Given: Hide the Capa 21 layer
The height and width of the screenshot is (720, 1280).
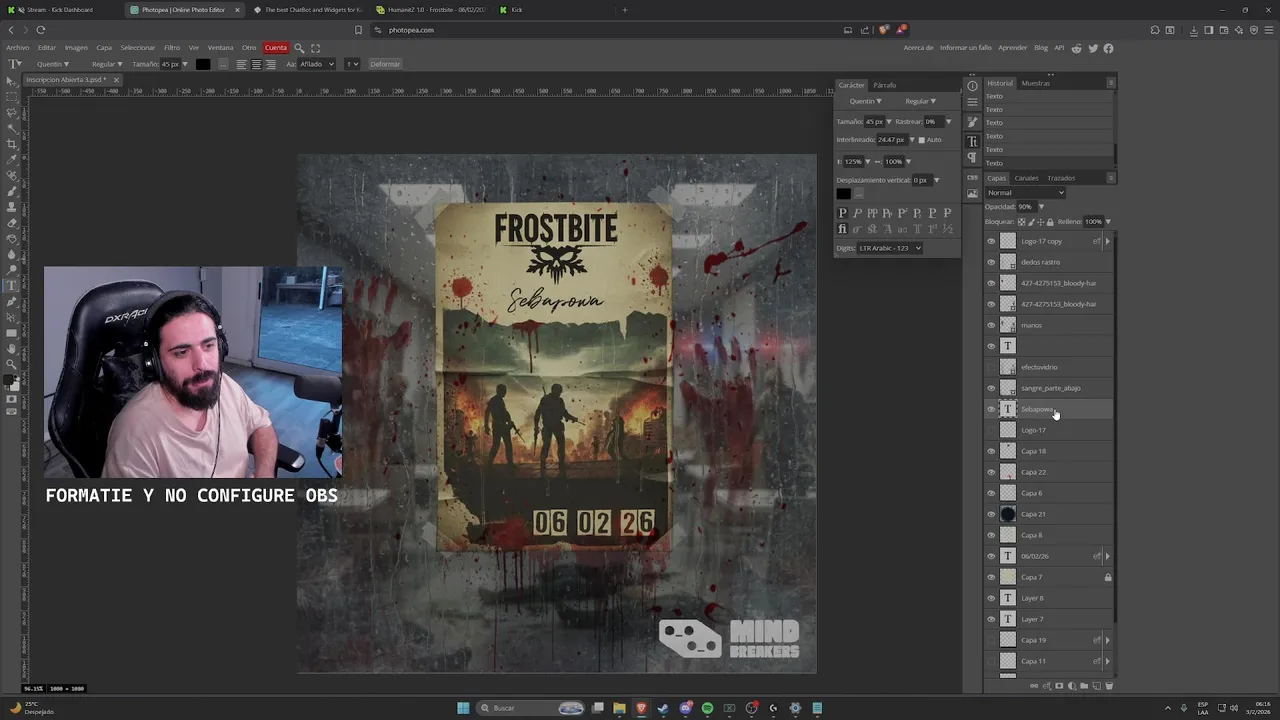Looking at the screenshot, I should (x=991, y=514).
